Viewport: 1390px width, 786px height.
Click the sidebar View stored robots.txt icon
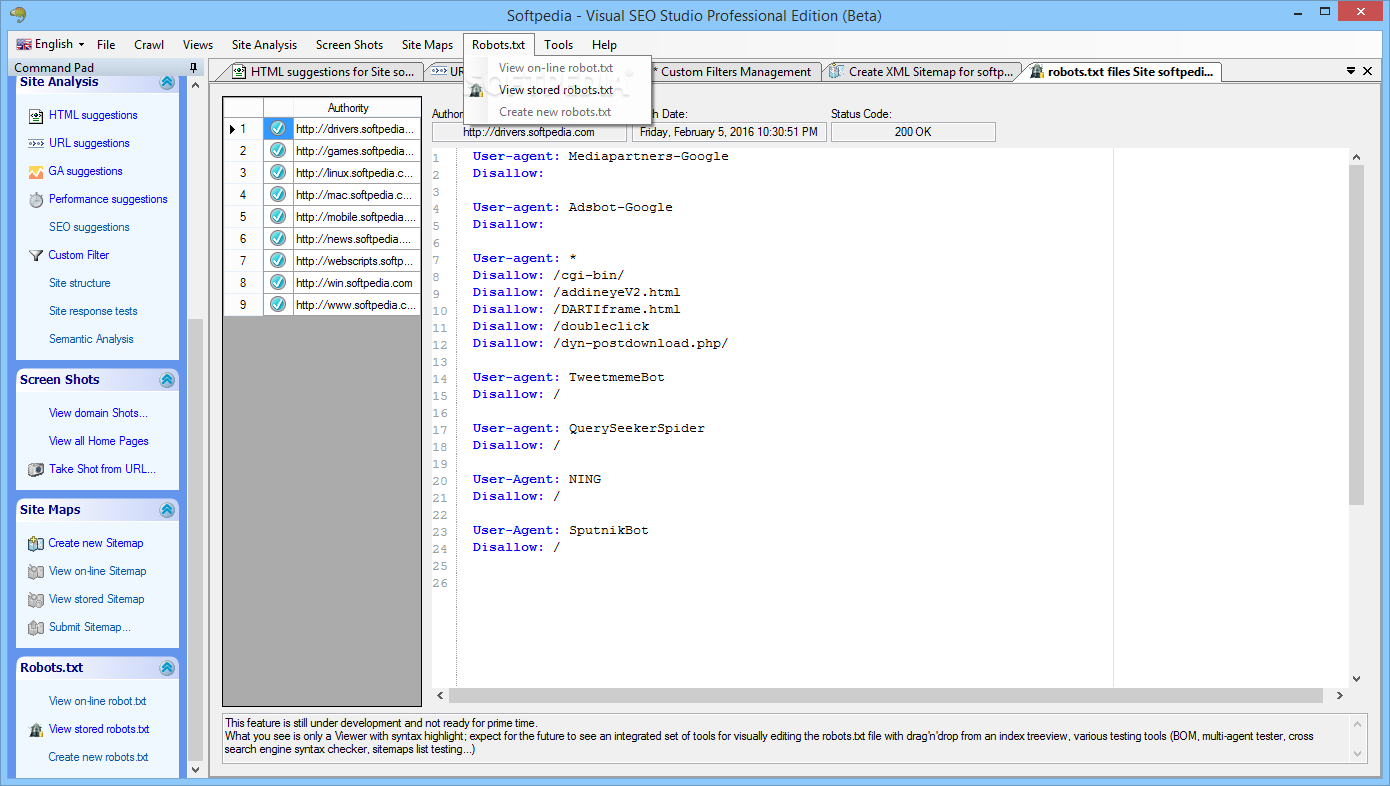point(36,729)
